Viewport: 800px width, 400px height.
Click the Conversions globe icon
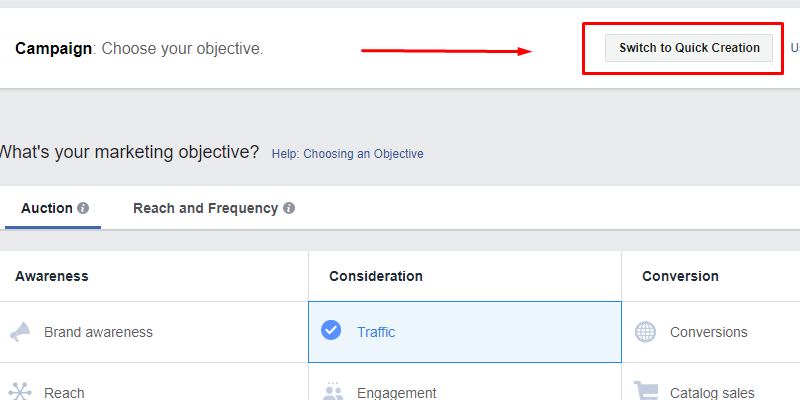[645, 332]
